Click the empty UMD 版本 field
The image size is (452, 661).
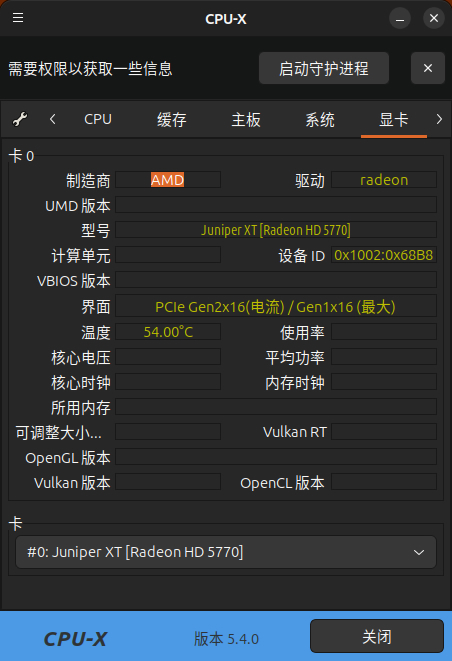click(x=276, y=205)
